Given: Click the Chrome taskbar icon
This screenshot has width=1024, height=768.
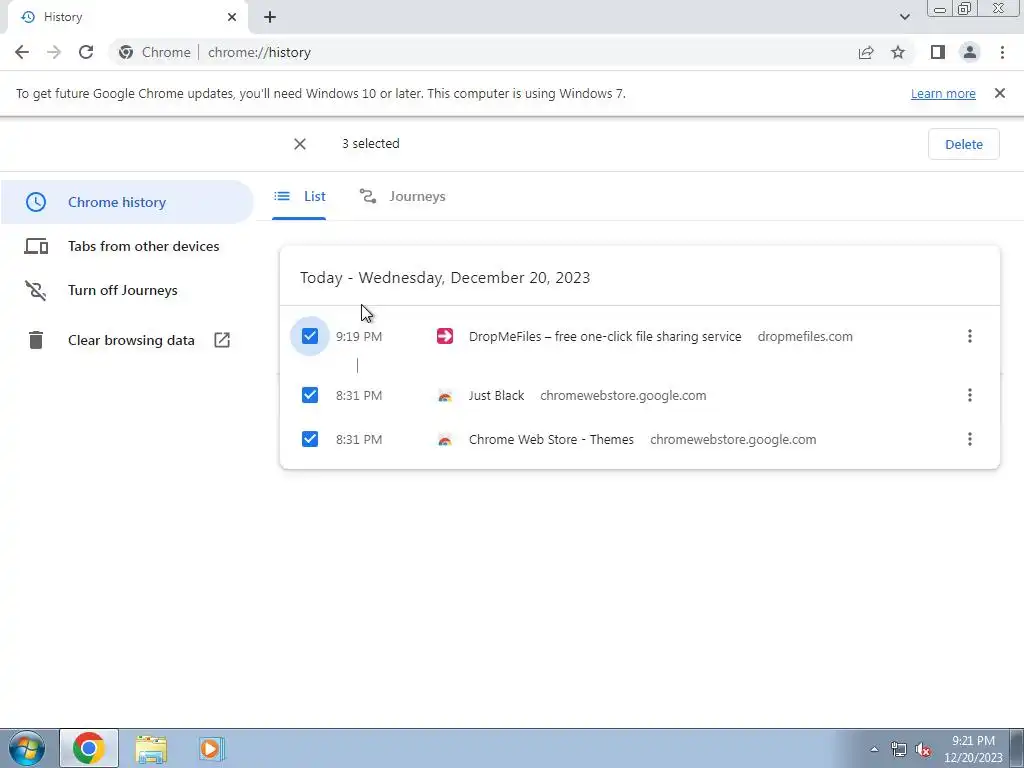Looking at the screenshot, I should 89,748.
